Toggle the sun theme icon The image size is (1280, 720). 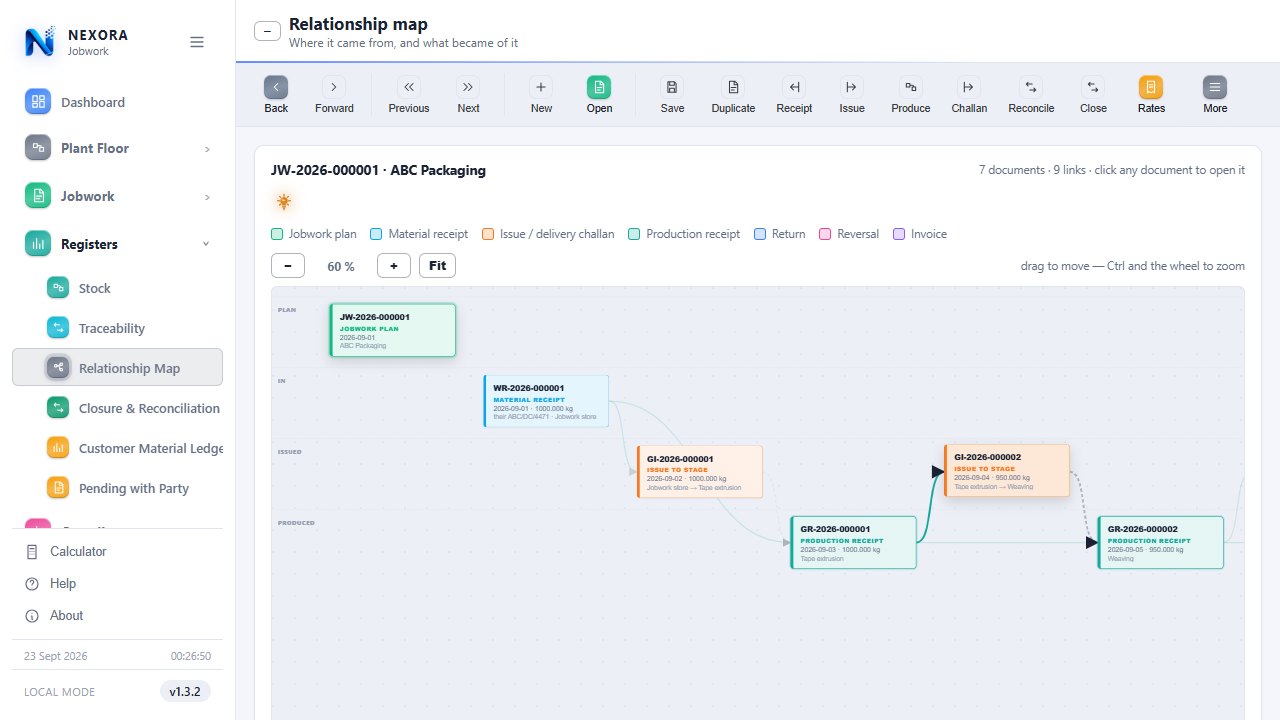pyautogui.click(x=284, y=202)
